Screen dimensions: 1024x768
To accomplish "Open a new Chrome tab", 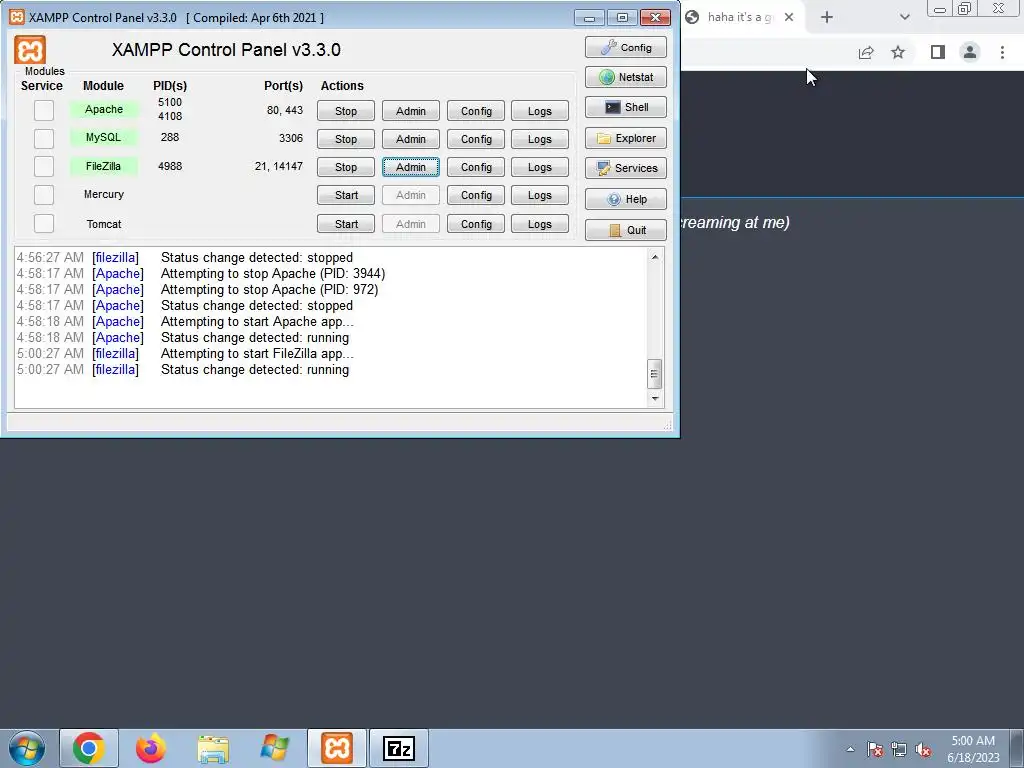I will [x=827, y=17].
